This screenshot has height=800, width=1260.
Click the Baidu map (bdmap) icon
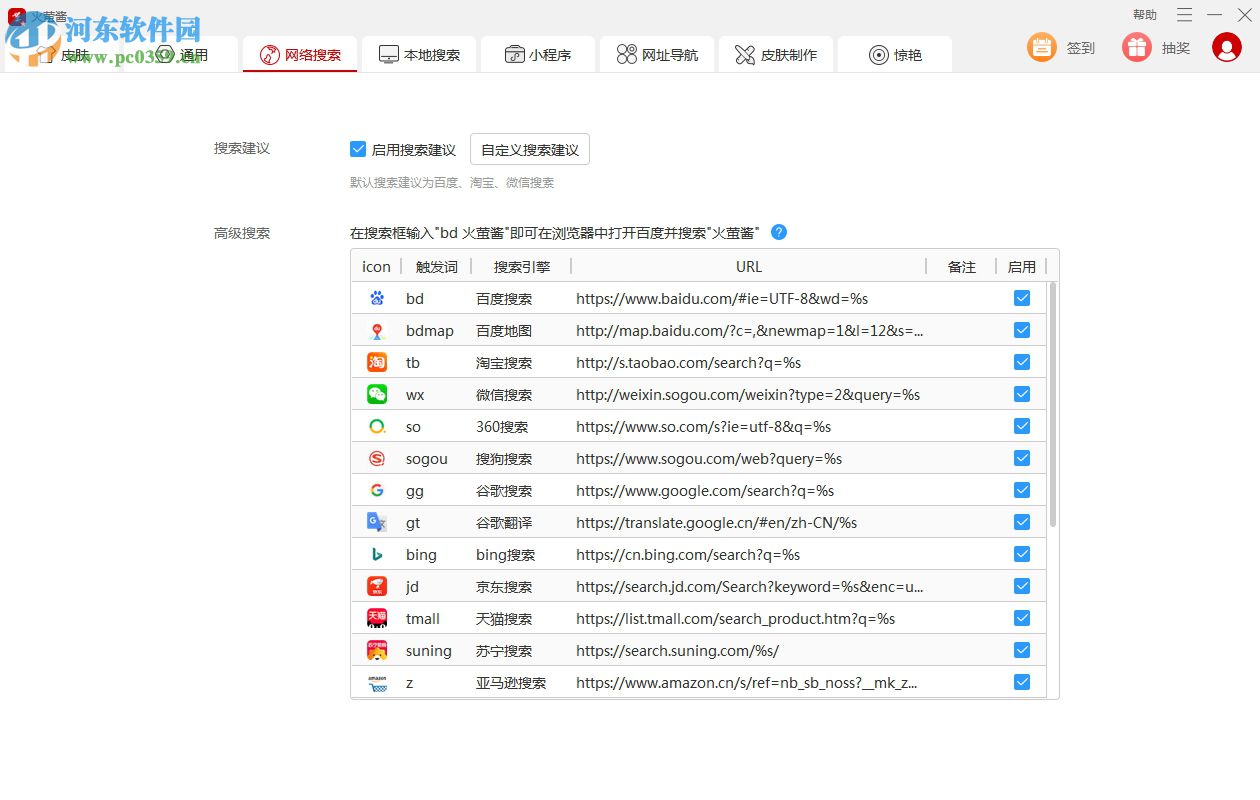[x=375, y=330]
